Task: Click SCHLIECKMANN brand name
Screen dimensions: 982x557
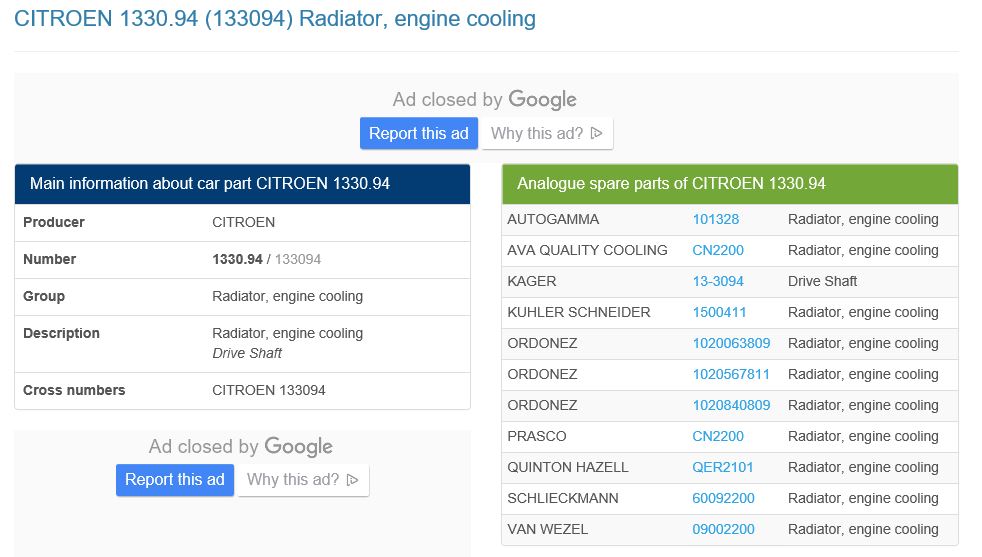Action: pyautogui.click(x=563, y=498)
